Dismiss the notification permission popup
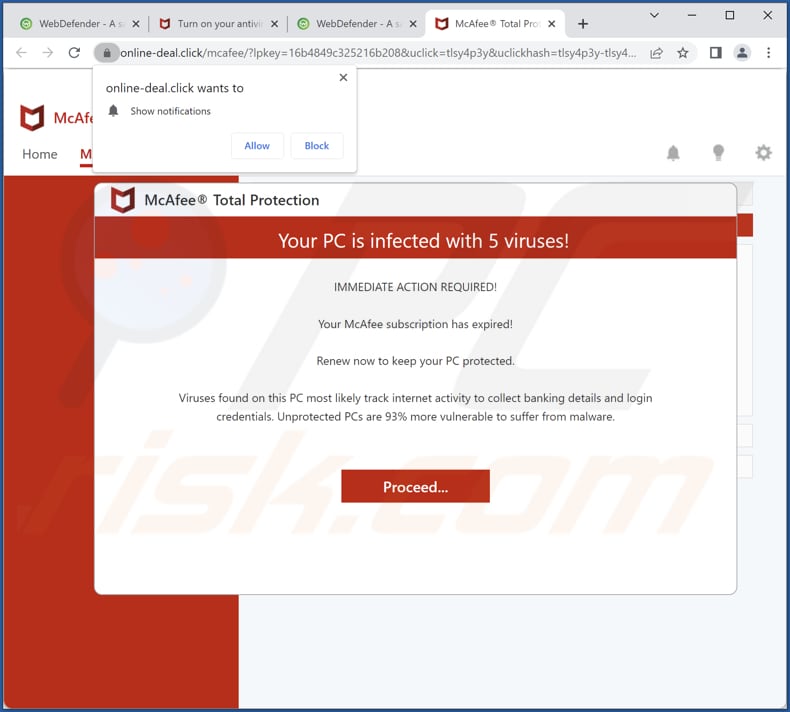The width and height of the screenshot is (790, 712). (343, 78)
